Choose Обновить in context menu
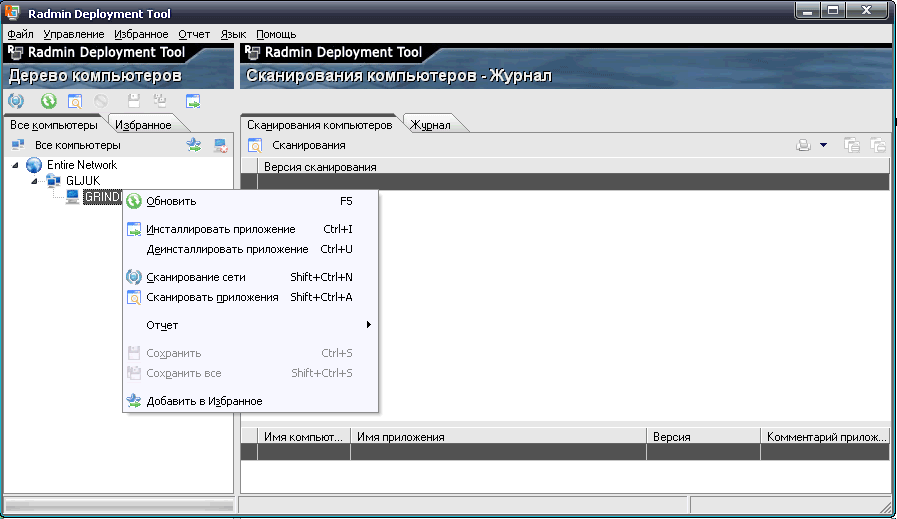Viewport: 897px width, 519px height. [251, 201]
